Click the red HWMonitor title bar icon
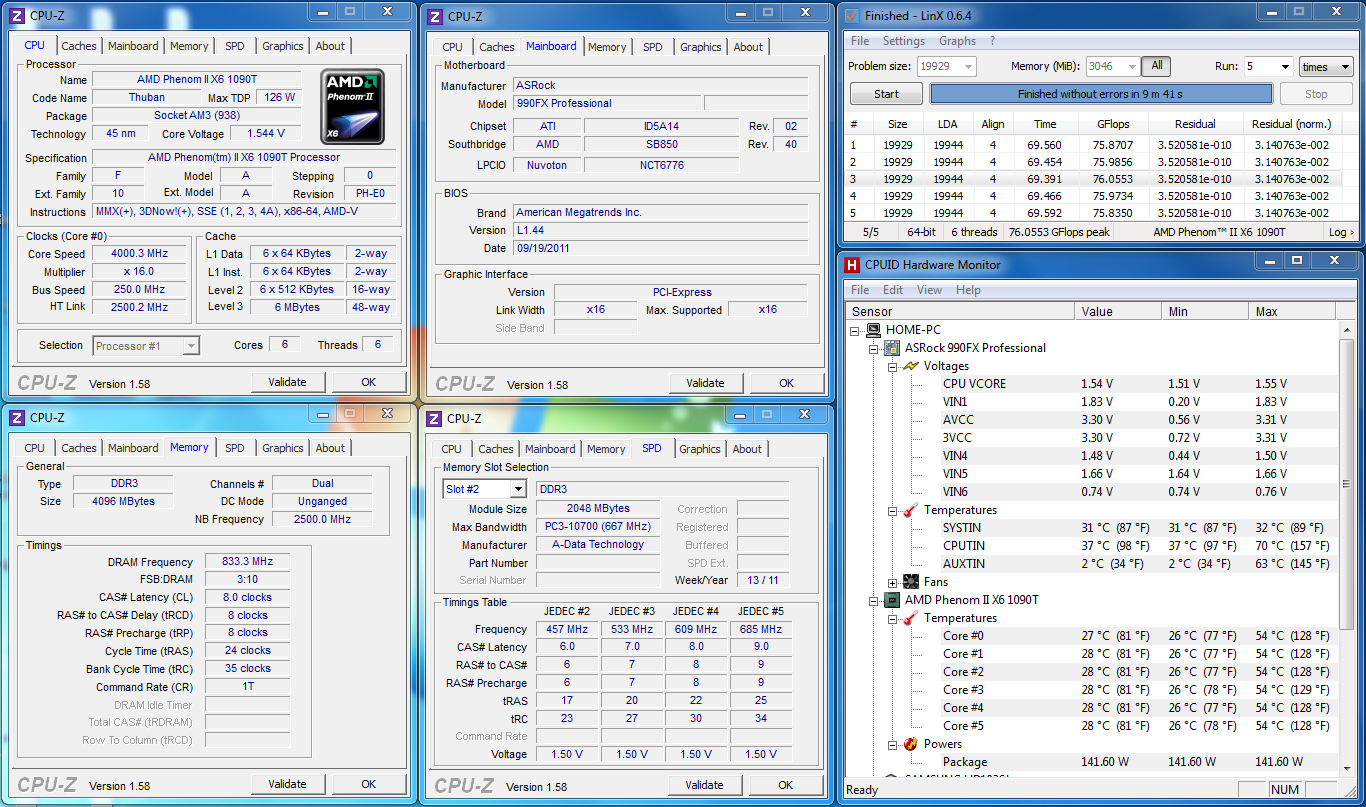 click(x=852, y=265)
